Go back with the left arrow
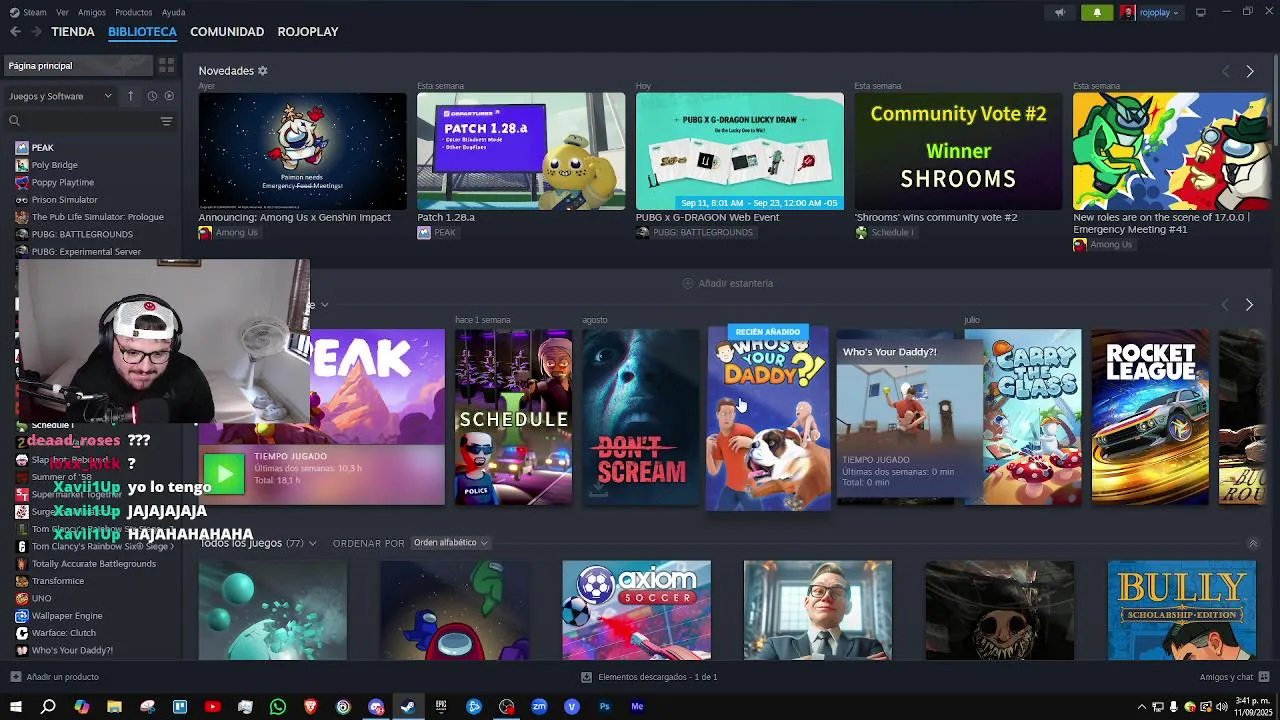The height and width of the screenshot is (720, 1280). pos(15,32)
